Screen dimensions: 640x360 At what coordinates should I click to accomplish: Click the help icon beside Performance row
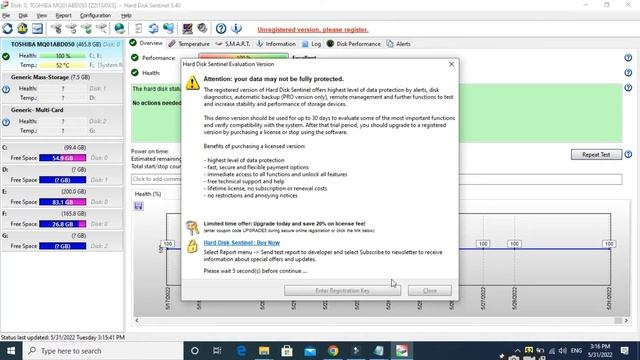pos(628,58)
